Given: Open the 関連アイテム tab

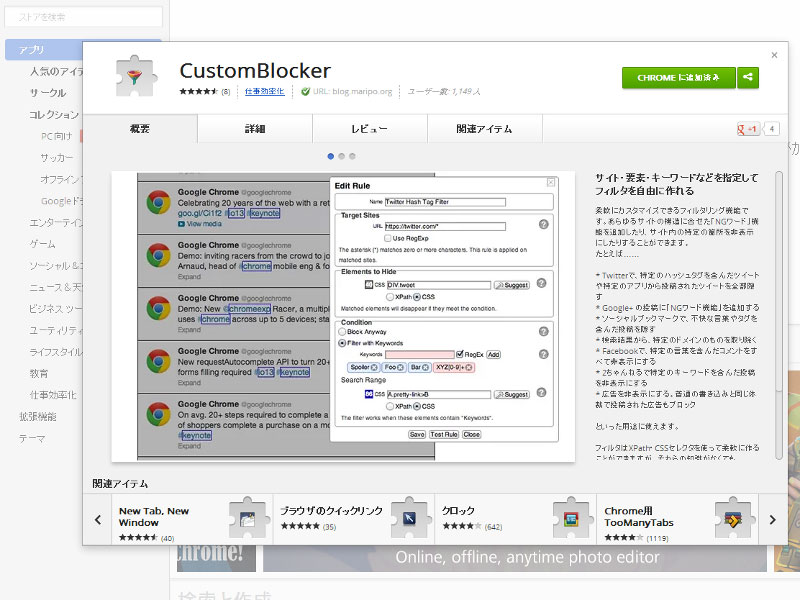Looking at the screenshot, I should [484, 129].
